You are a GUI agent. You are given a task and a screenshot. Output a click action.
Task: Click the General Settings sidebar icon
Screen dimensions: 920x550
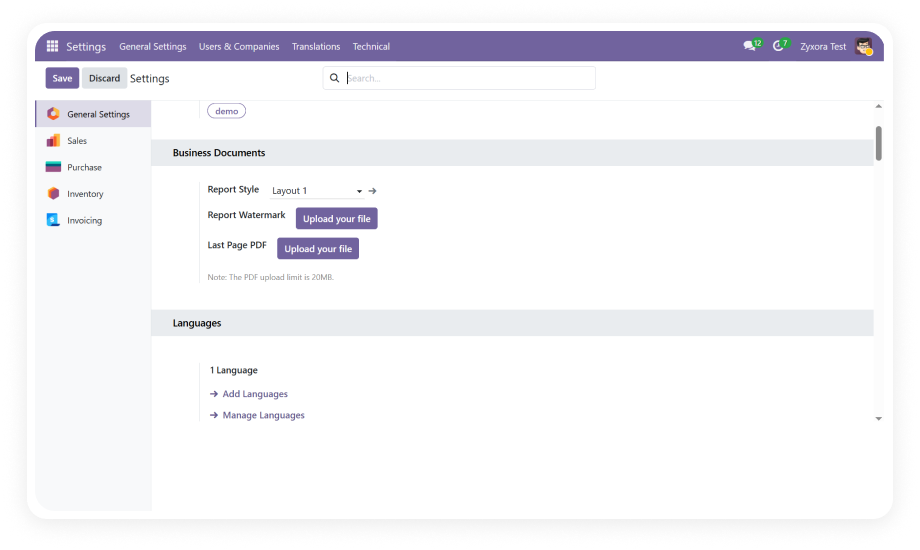click(53, 114)
